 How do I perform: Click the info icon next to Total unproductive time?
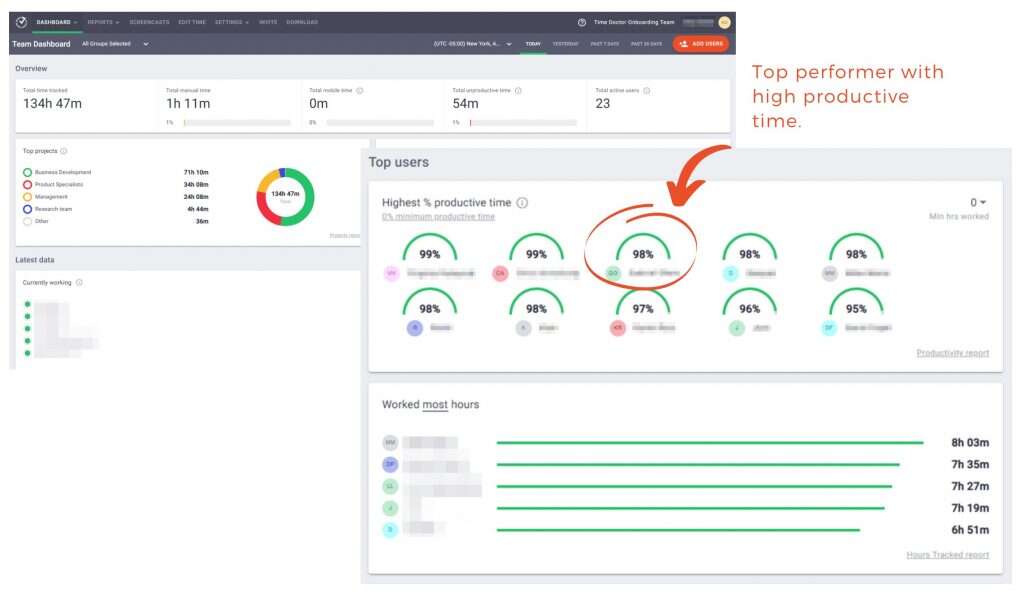[519, 90]
